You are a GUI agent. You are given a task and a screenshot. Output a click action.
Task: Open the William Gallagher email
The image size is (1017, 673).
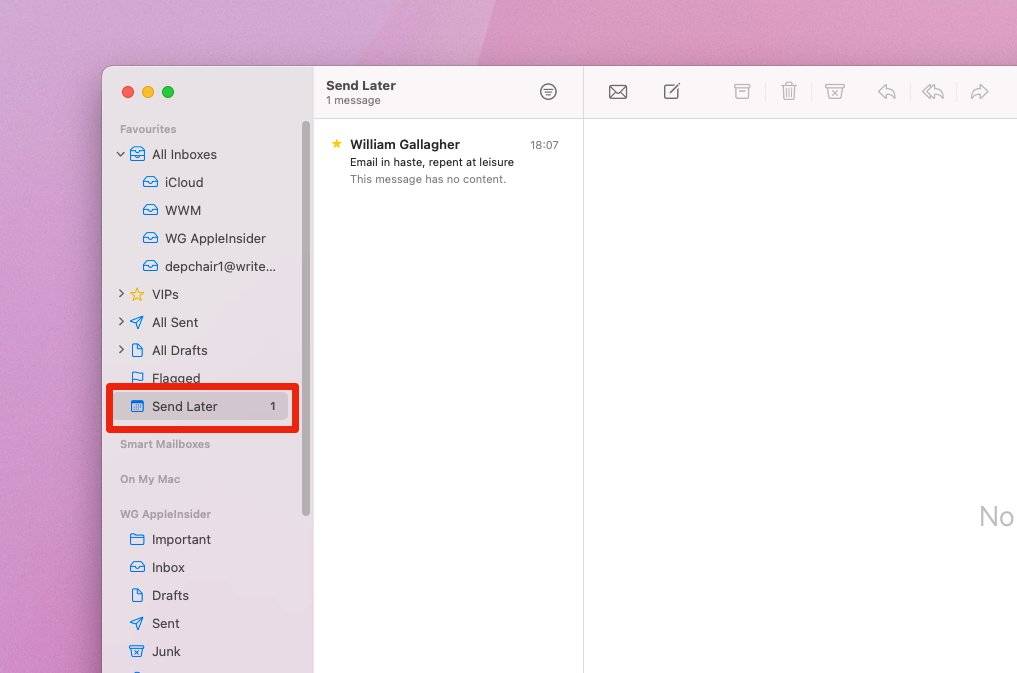445,161
